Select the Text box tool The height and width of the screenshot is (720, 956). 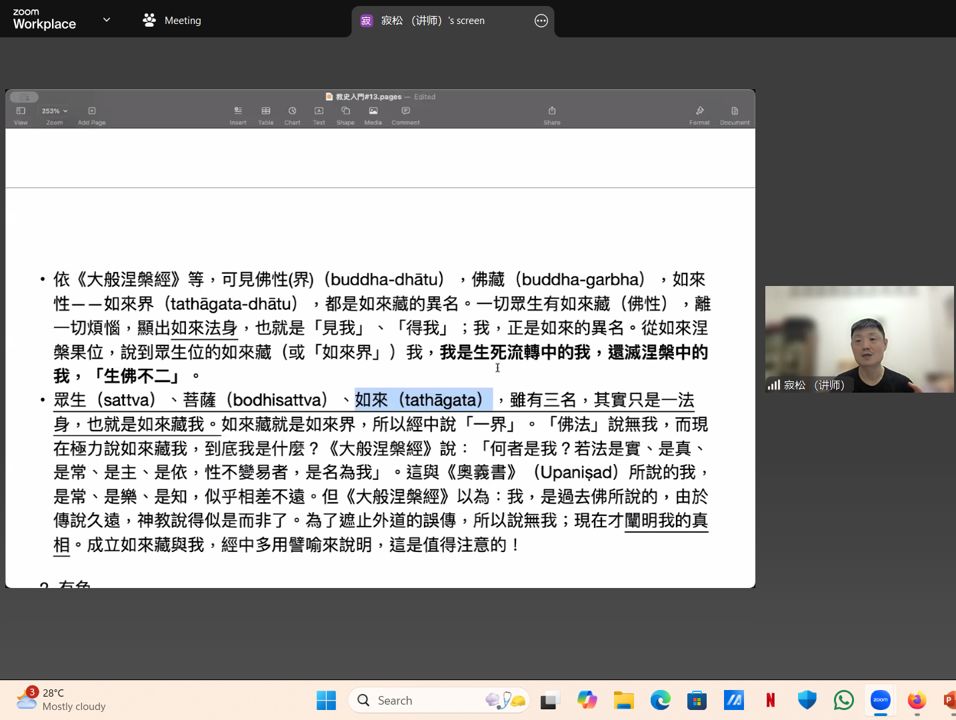tap(318, 112)
